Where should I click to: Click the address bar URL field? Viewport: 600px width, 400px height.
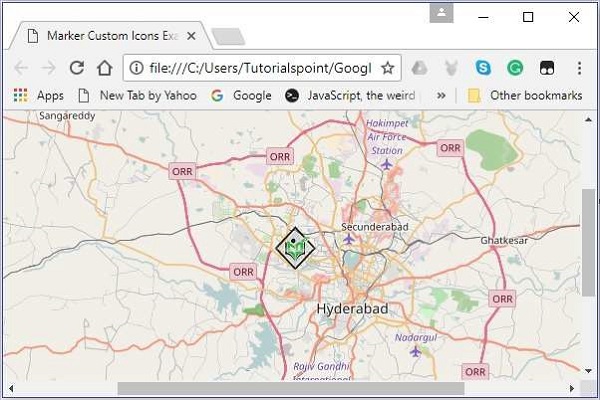tap(260, 68)
